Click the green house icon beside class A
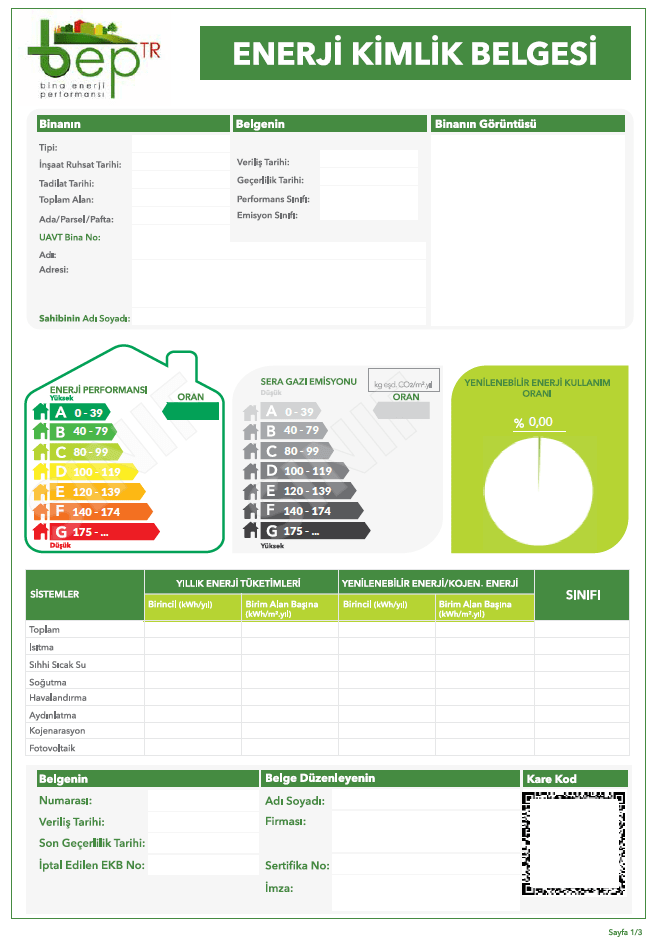Screen dimensions: 657x941 (x=40, y=412)
